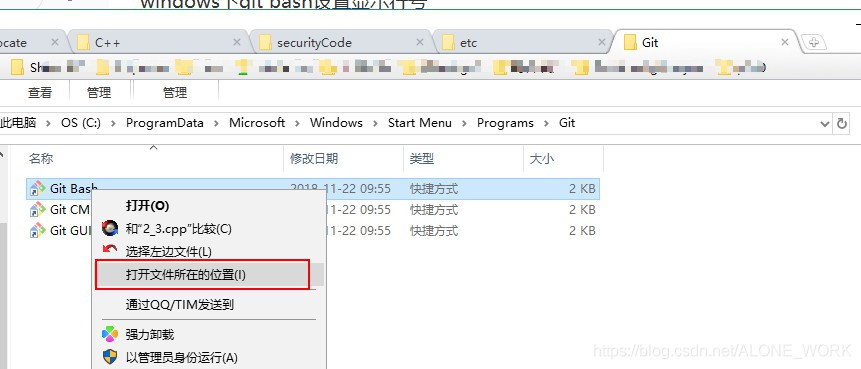This screenshot has height=369, width=861.
Task: Expand the chevron after 此电脑 breadcrumb
Action: point(48,124)
